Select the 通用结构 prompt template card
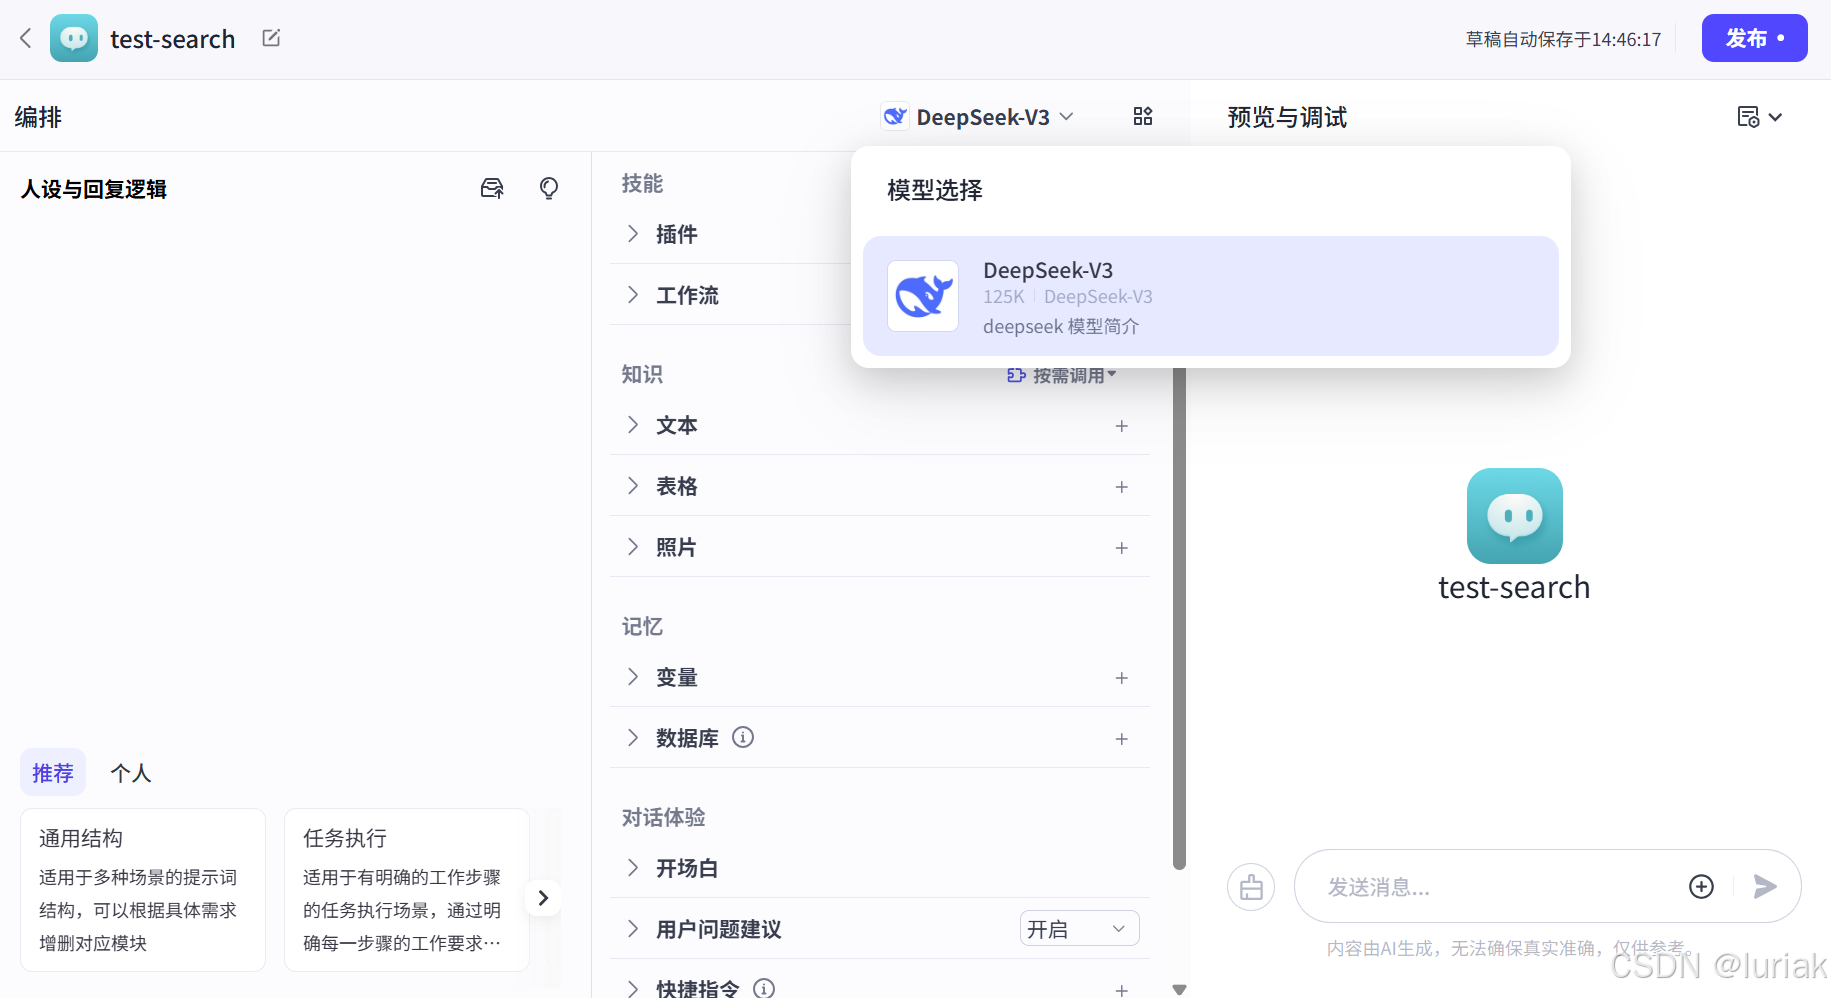 (x=143, y=890)
